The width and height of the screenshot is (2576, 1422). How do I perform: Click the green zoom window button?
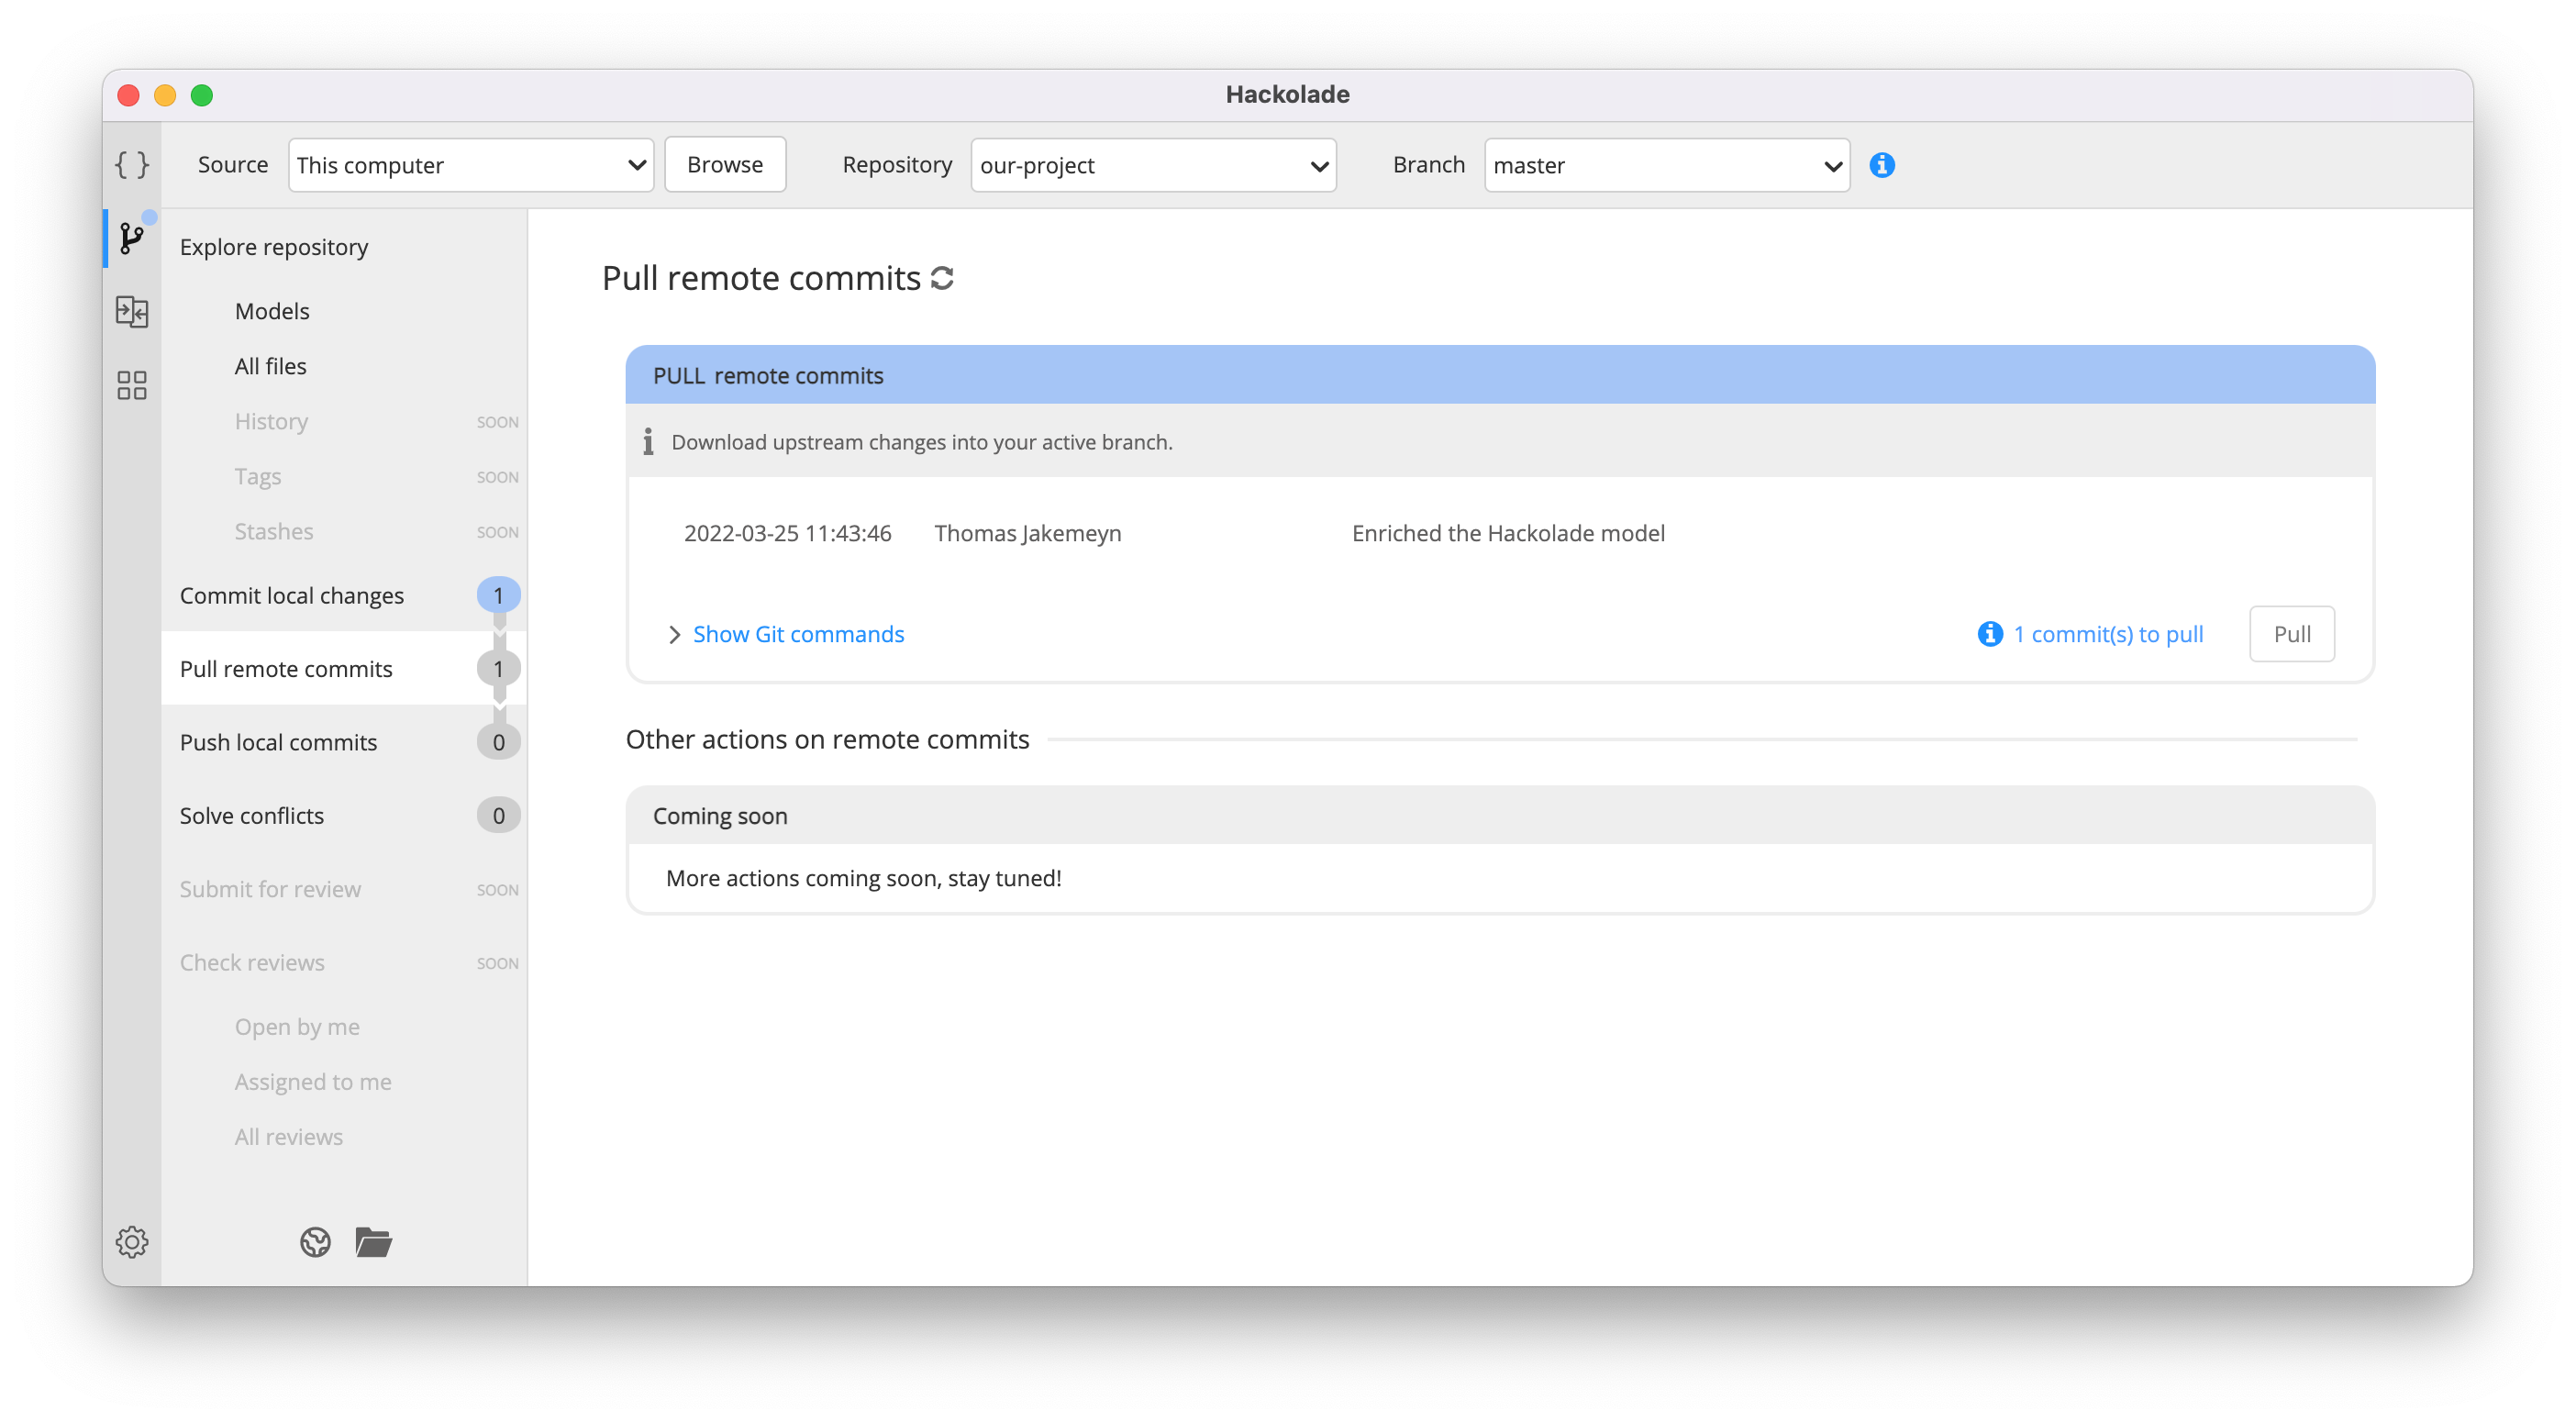(202, 95)
